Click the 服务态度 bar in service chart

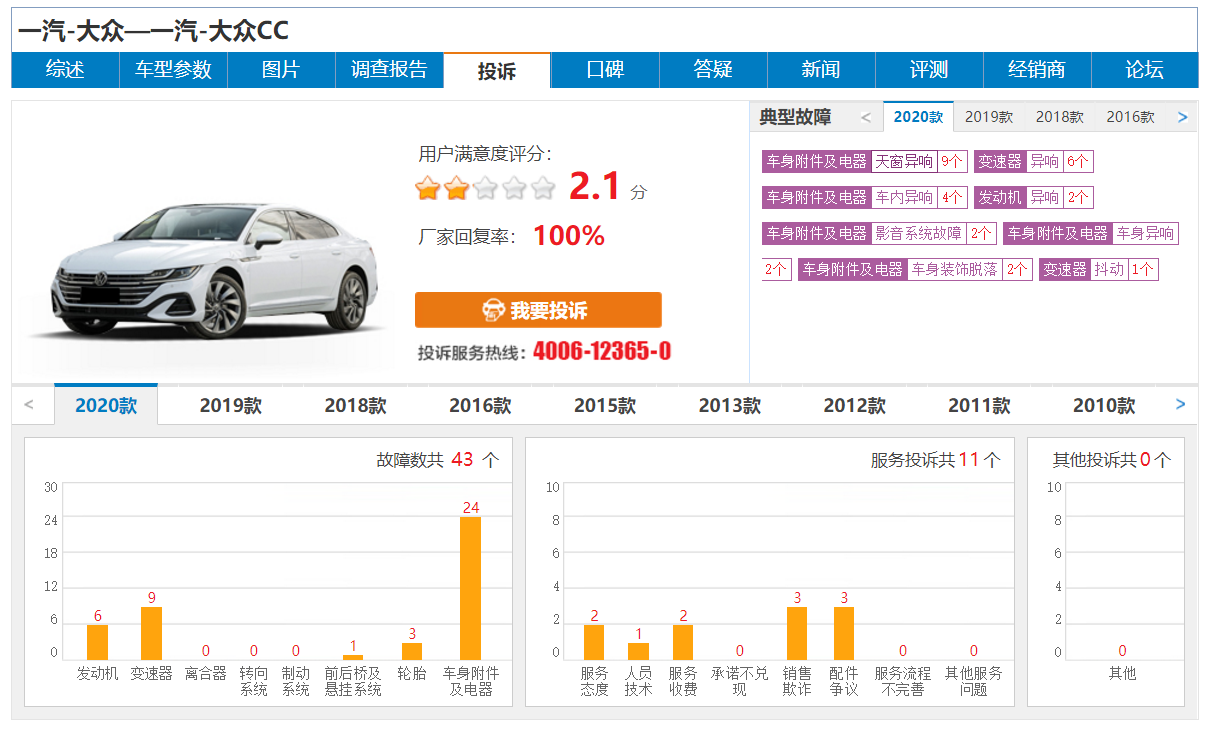tap(594, 642)
